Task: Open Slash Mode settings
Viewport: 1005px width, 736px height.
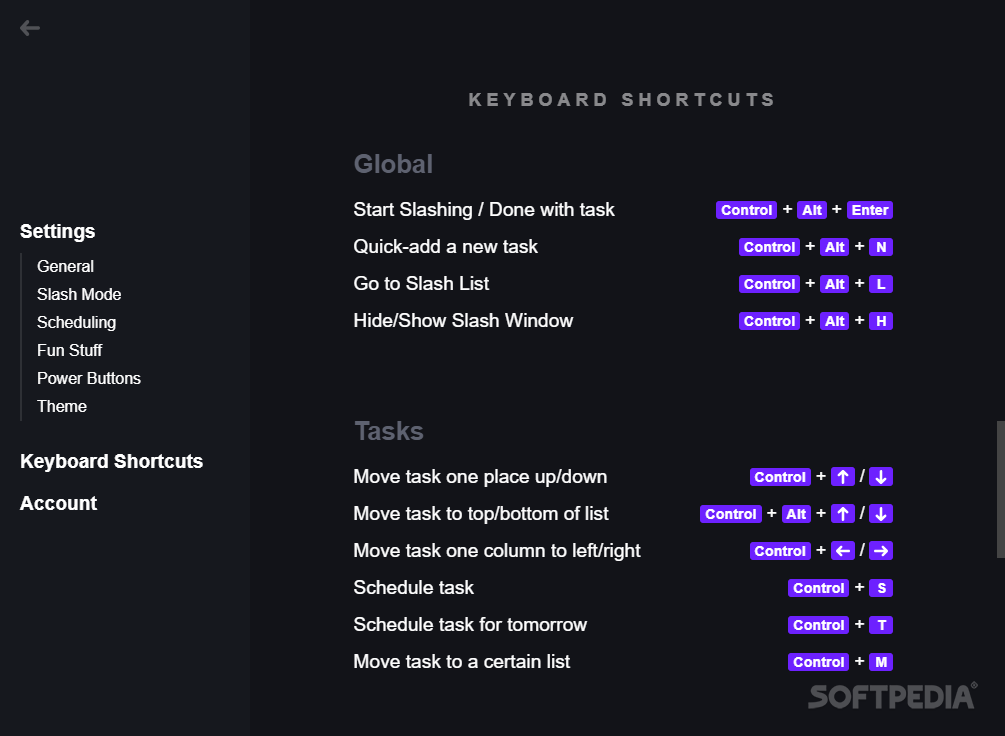Action: click(x=79, y=294)
